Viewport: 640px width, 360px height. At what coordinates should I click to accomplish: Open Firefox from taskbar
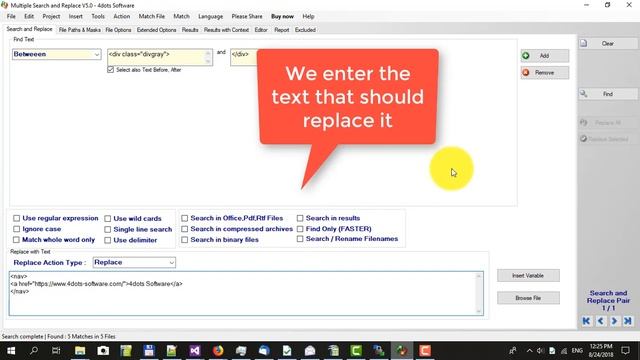coord(218,351)
